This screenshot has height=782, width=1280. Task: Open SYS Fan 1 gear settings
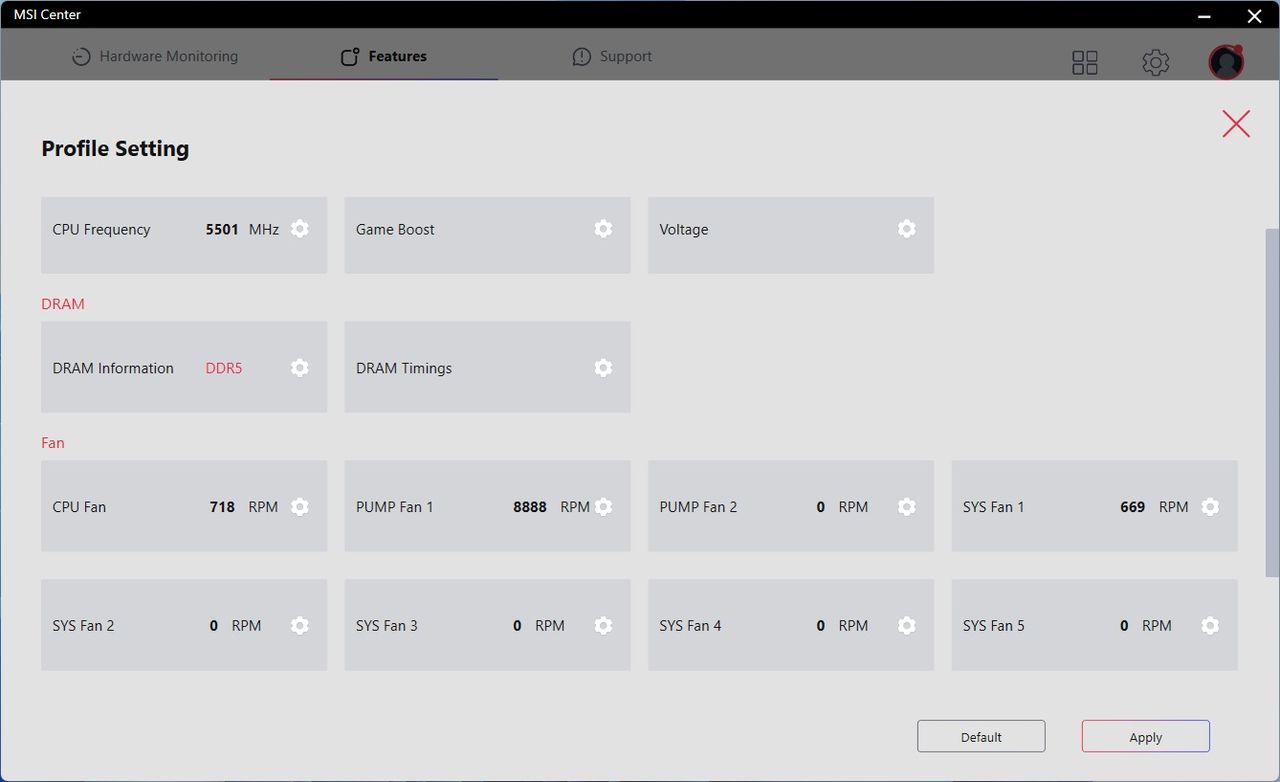click(x=1210, y=507)
